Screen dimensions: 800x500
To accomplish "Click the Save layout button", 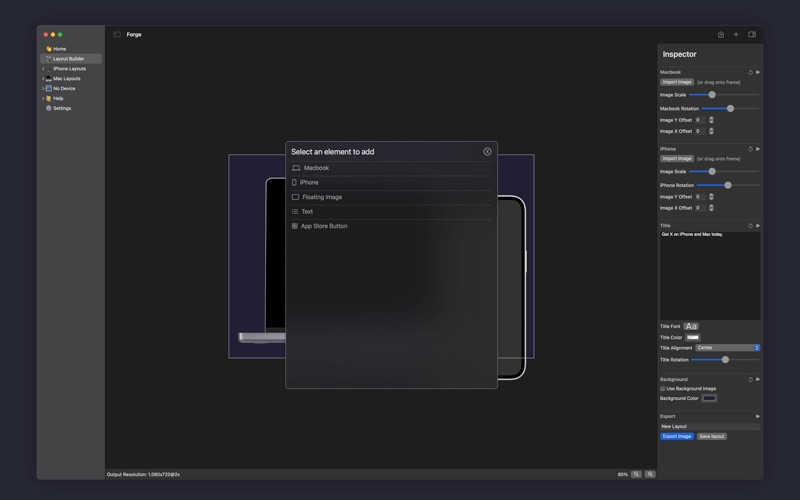I will click(712, 437).
